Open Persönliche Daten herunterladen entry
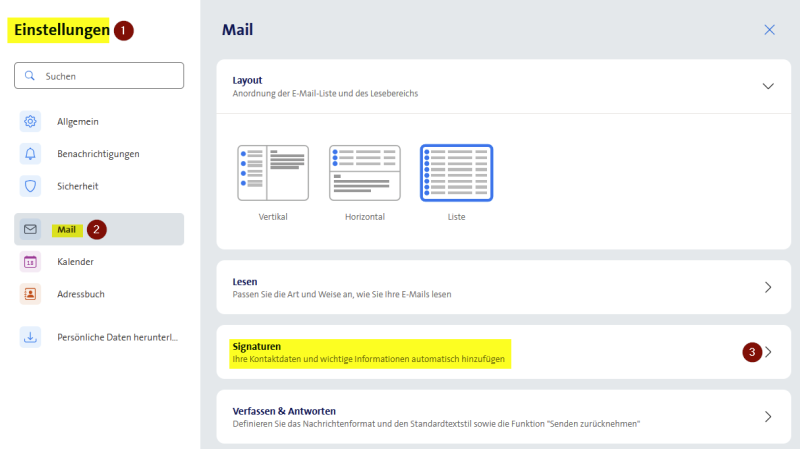The height and width of the screenshot is (449, 800). coord(117,338)
